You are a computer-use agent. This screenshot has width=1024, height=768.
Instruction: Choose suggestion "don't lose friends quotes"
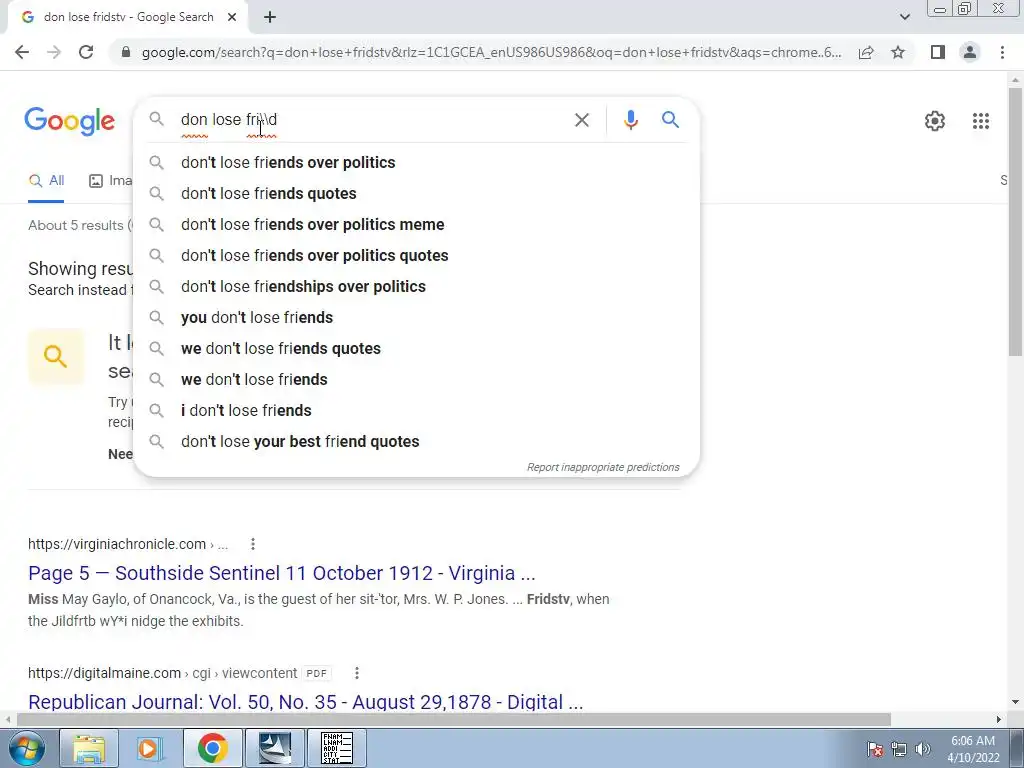[x=268, y=193]
